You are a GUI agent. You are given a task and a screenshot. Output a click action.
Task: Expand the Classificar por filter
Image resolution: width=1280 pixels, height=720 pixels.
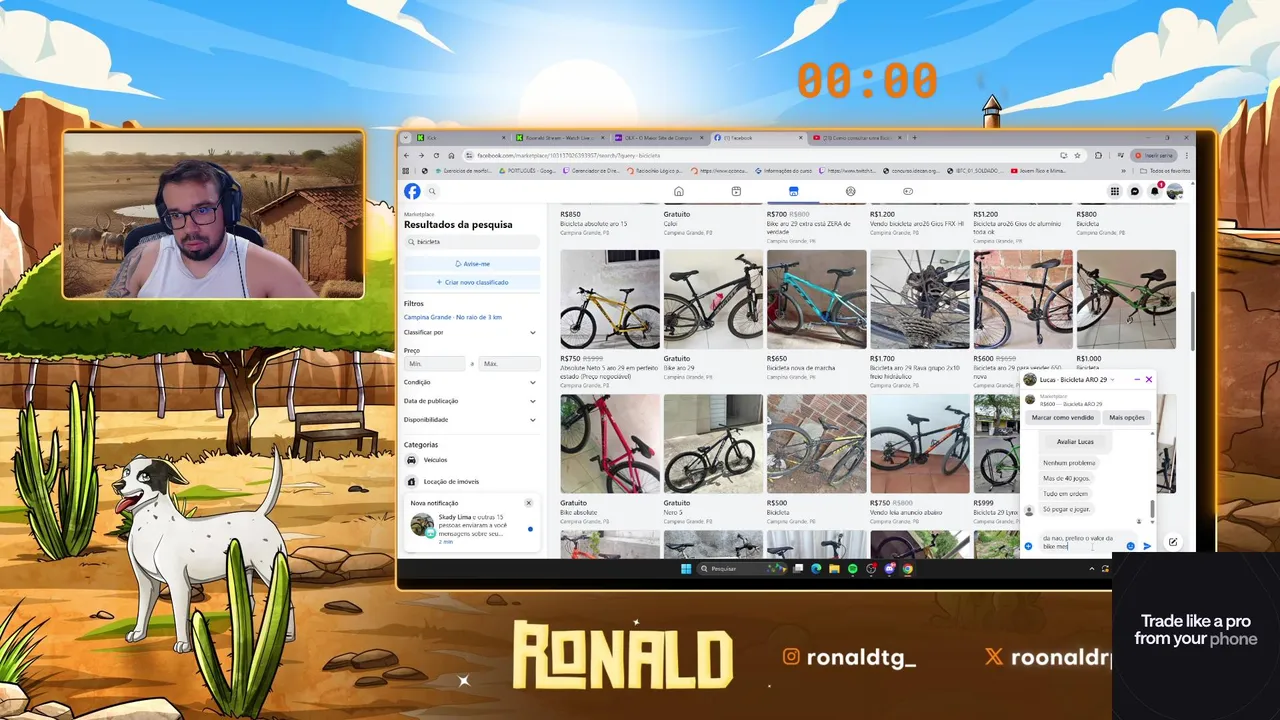tap(470, 332)
